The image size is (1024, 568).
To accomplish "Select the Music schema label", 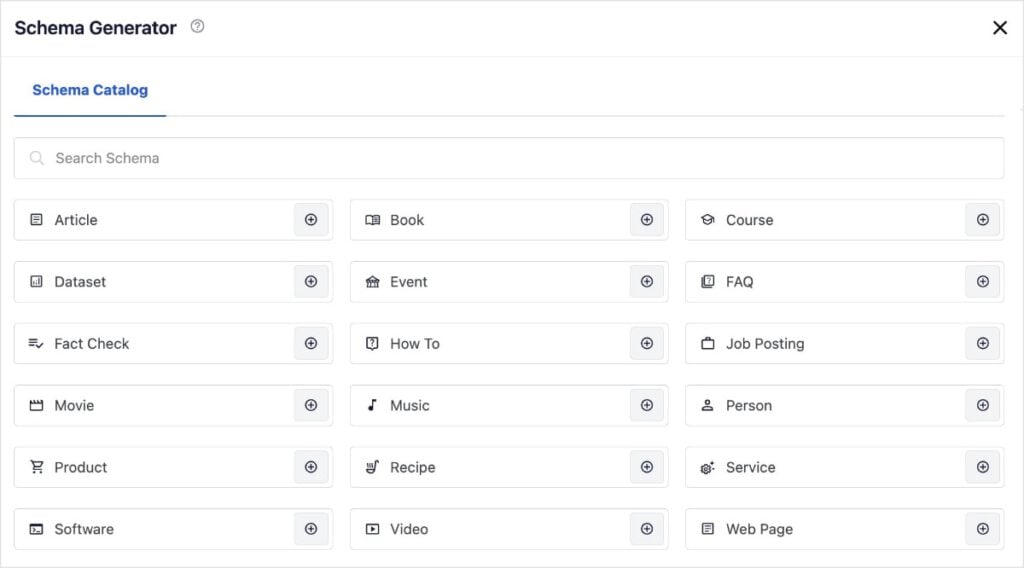I will [409, 405].
